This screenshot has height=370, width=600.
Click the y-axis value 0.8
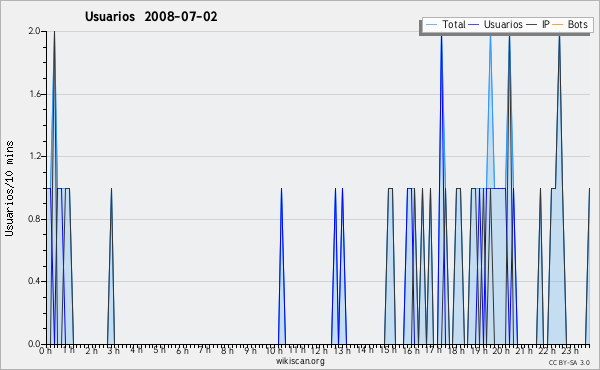click(34, 219)
